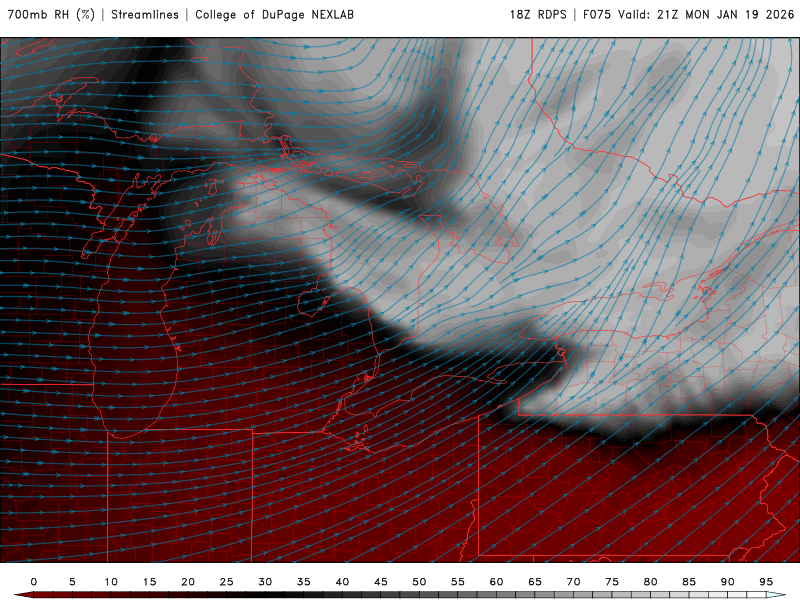Viewport: 800px width, 600px height.
Task: Select the color bar label "60"
Action: click(496, 582)
